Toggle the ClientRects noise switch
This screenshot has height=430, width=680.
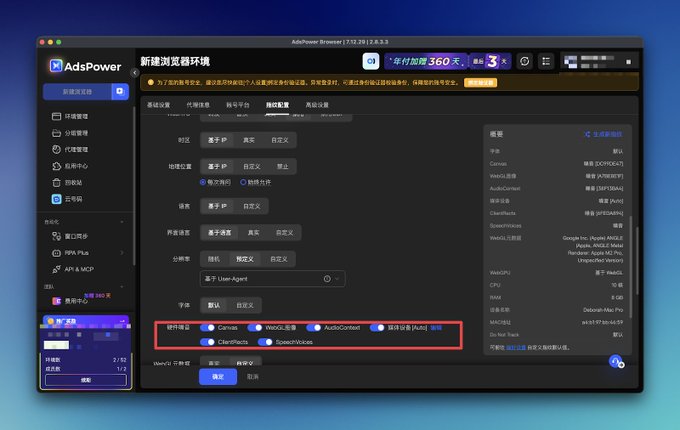point(207,342)
